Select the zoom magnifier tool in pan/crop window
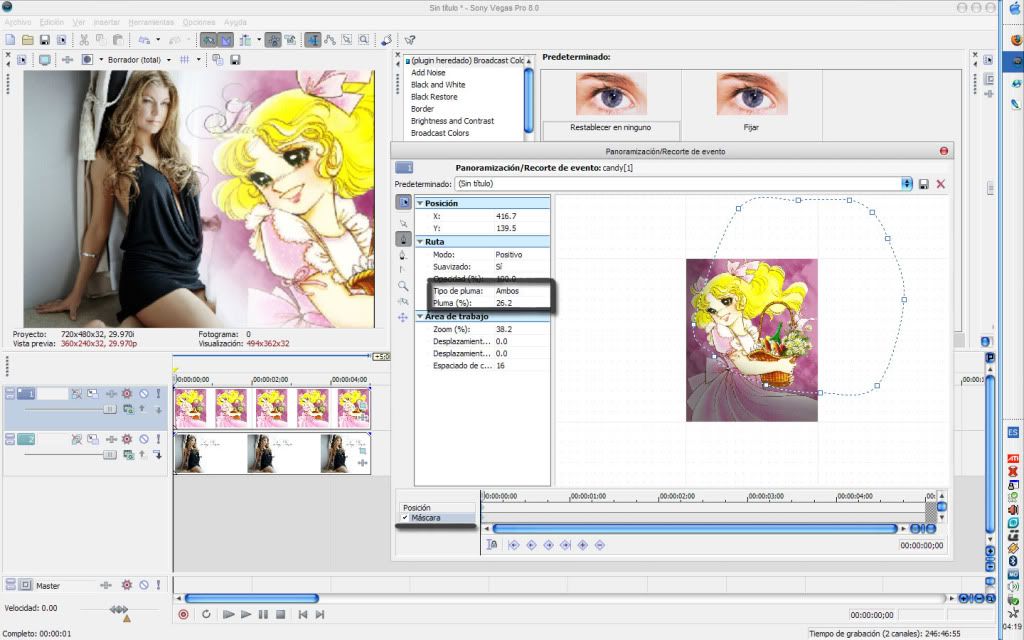 coord(403,285)
